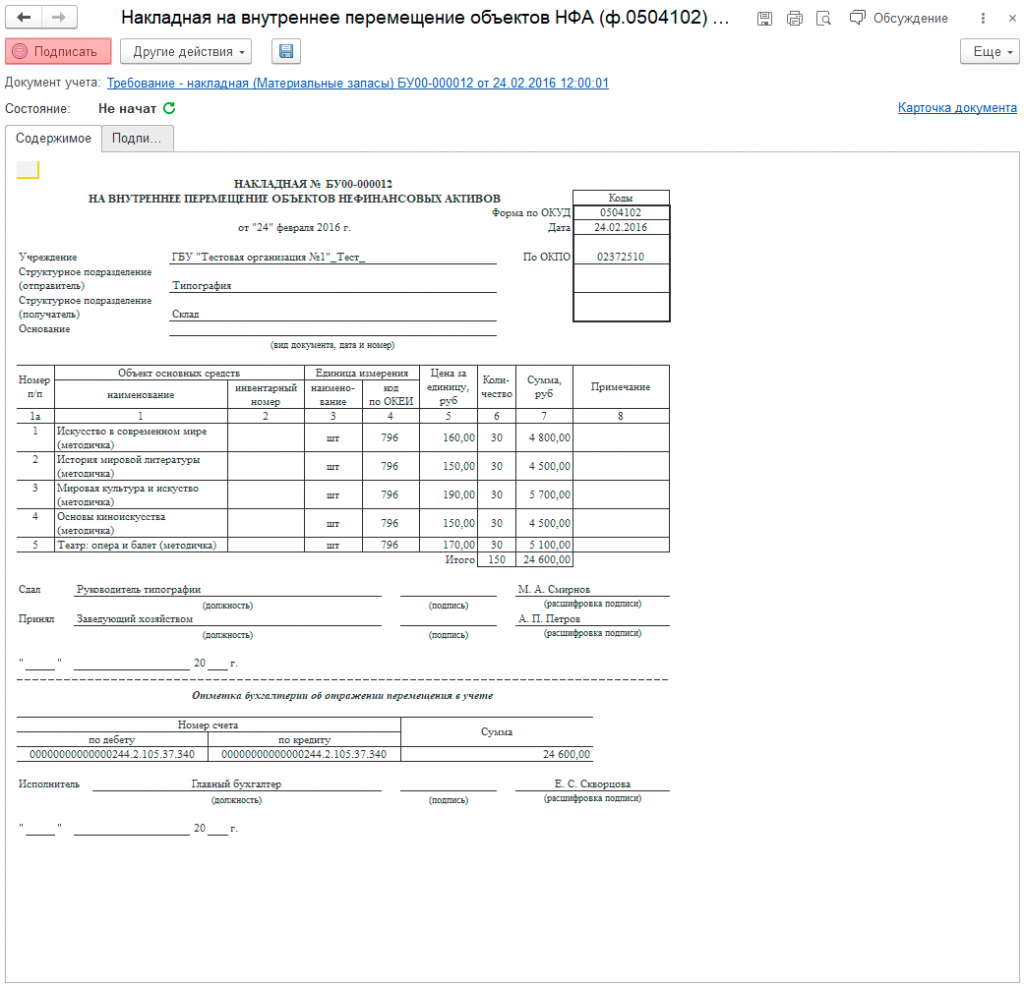Click the price cell 190,00
The width and height of the screenshot is (1024, 986).
pos(449,495)
